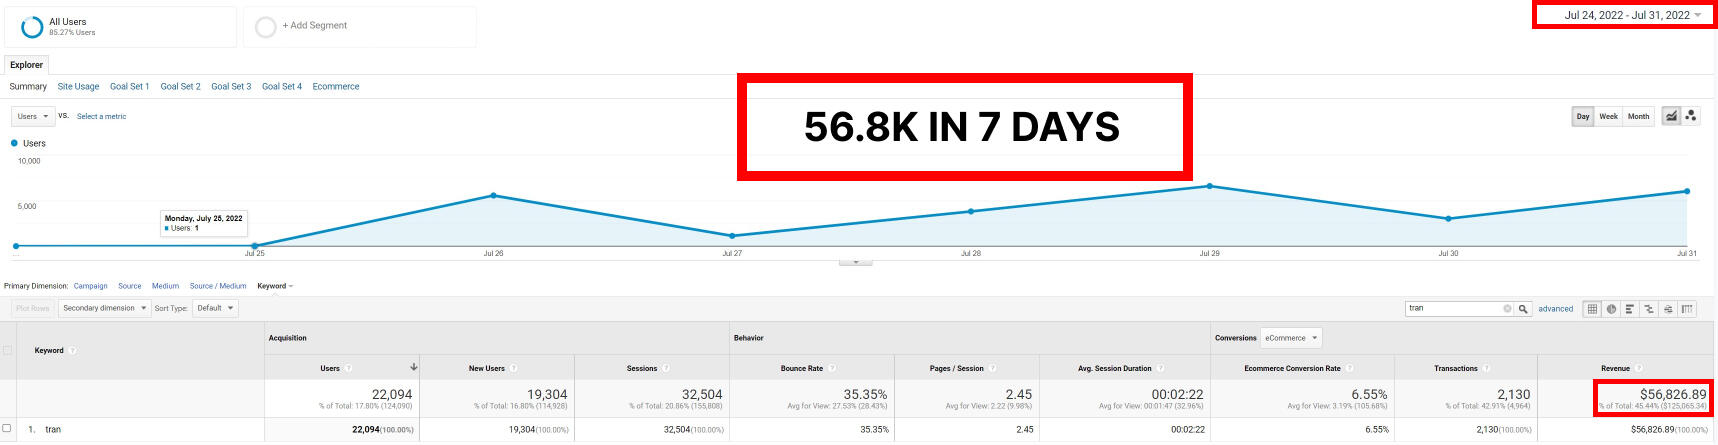Sort by Bounce Rate column header
1718x445 pixels.
click(802, 369)
